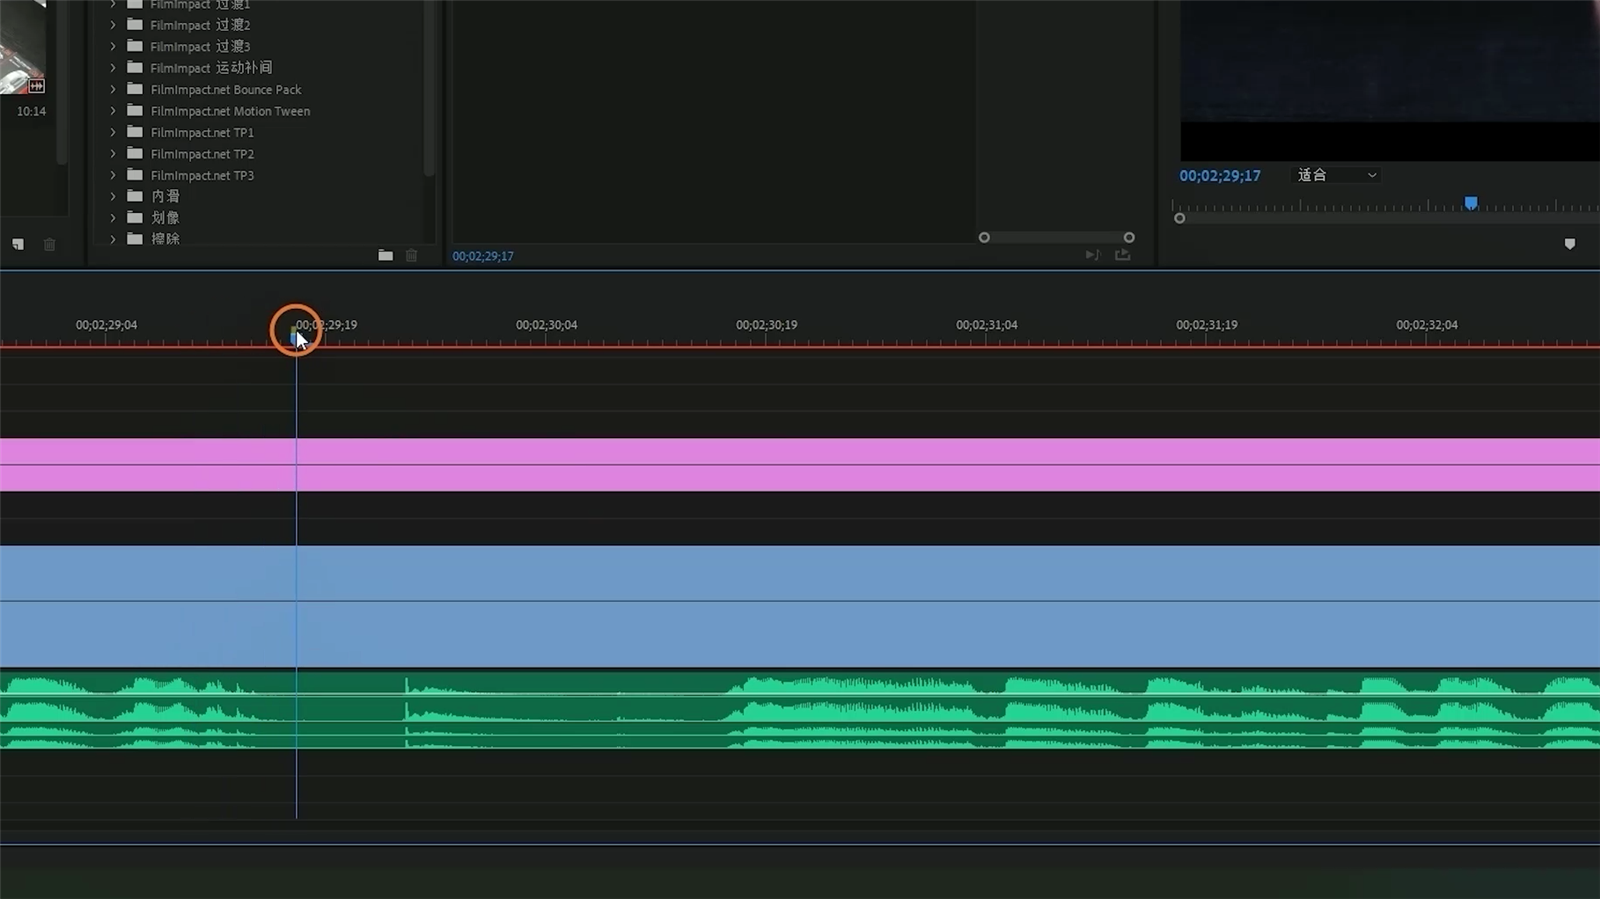The width and height of the screenshot is (1600, 899).
Task: Open the 适合 zoom level dropdown
Action: pos(1338,175)
